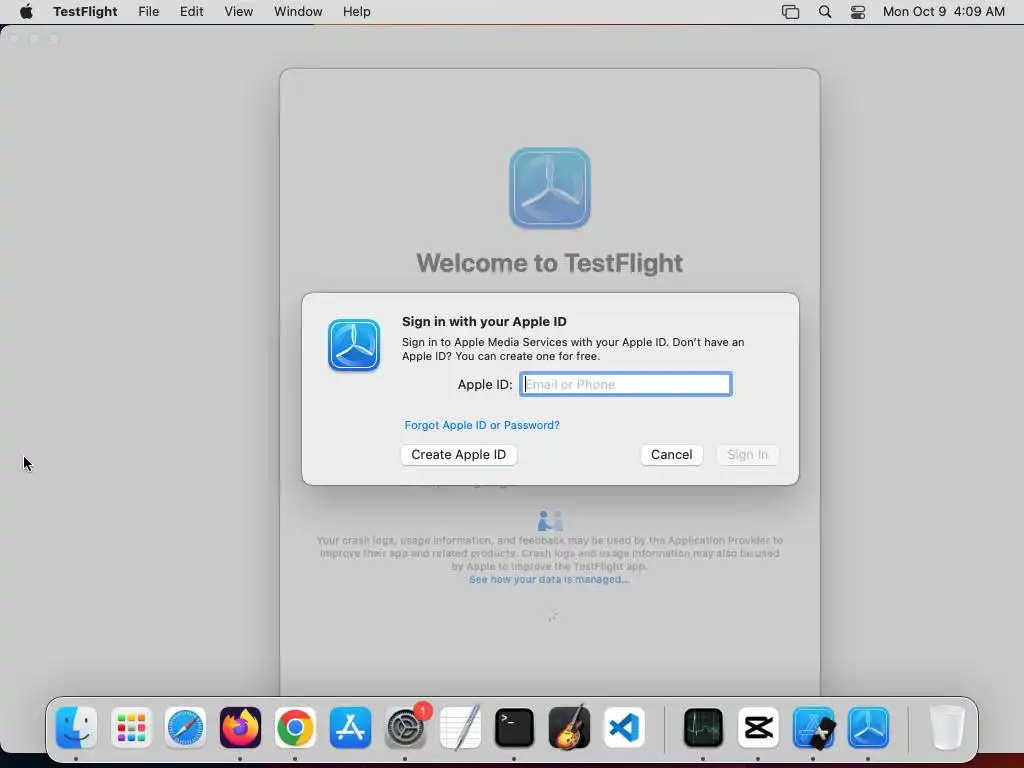Open System Settings with notification badge
This screenshot has height=768, width=1024.
406,728
